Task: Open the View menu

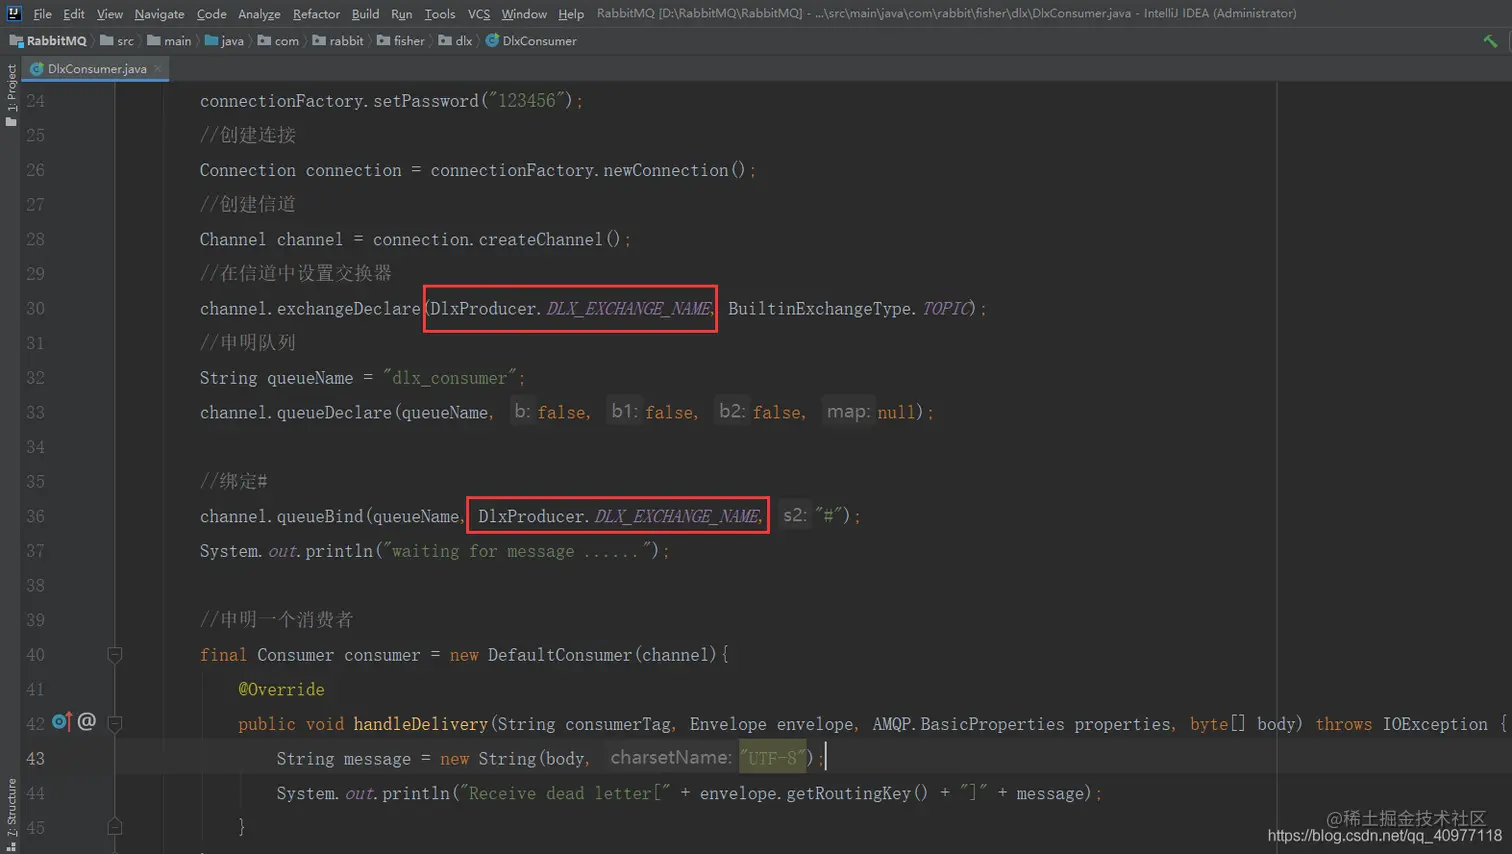Action: [x=110, y=14]
